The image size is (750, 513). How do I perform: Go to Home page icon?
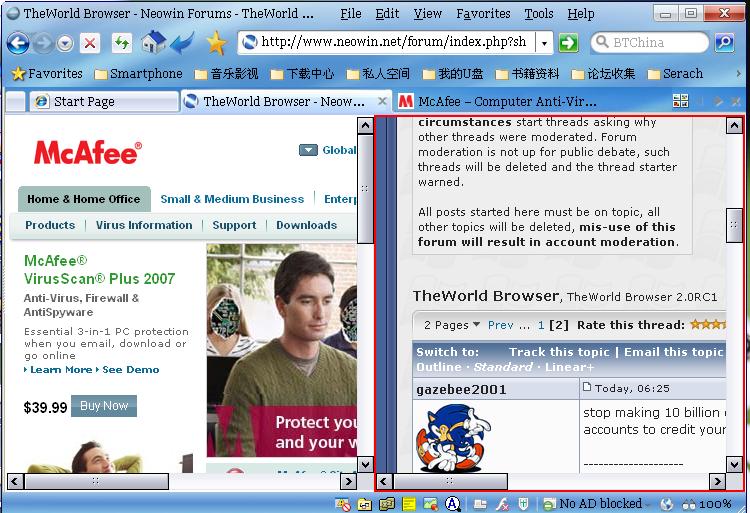tap(153, 42)
